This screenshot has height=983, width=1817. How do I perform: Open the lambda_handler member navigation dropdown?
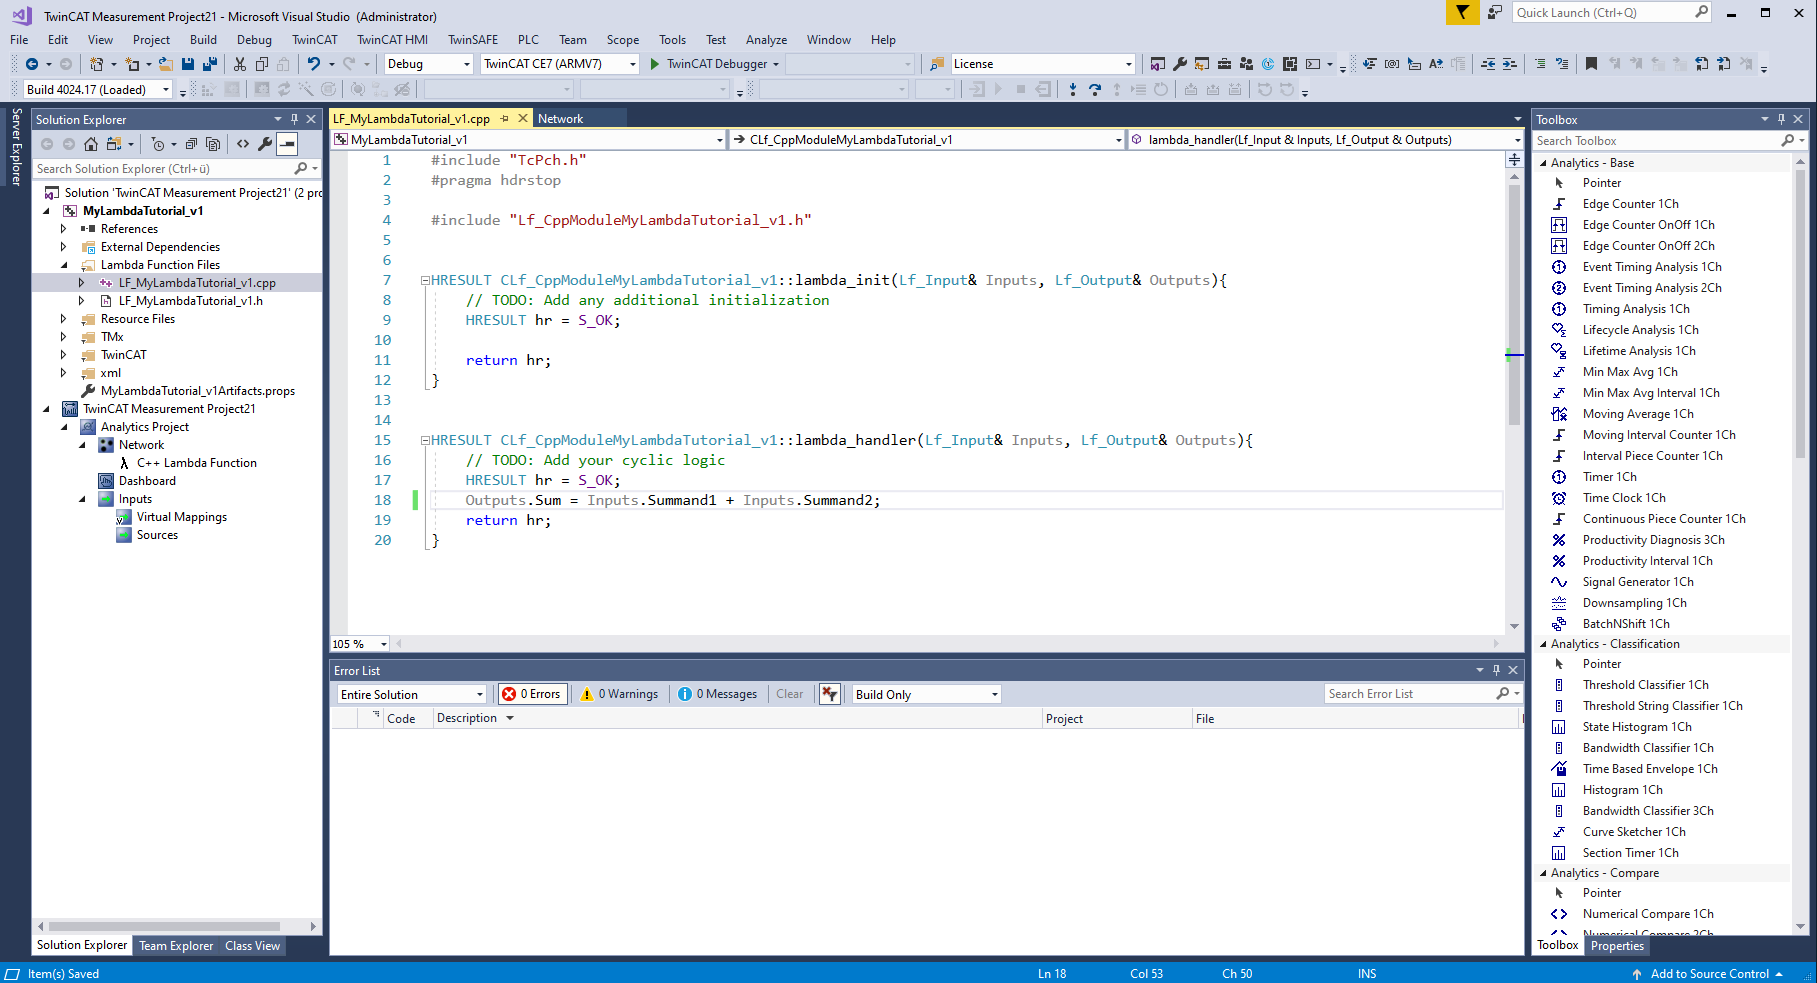[x=1326, y=140]
